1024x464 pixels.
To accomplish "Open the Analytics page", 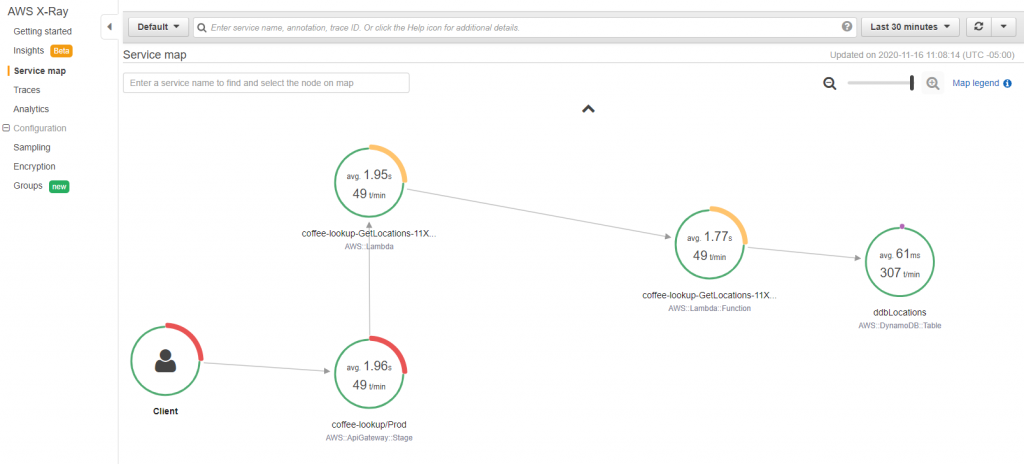I will click(x=31, y=109).
